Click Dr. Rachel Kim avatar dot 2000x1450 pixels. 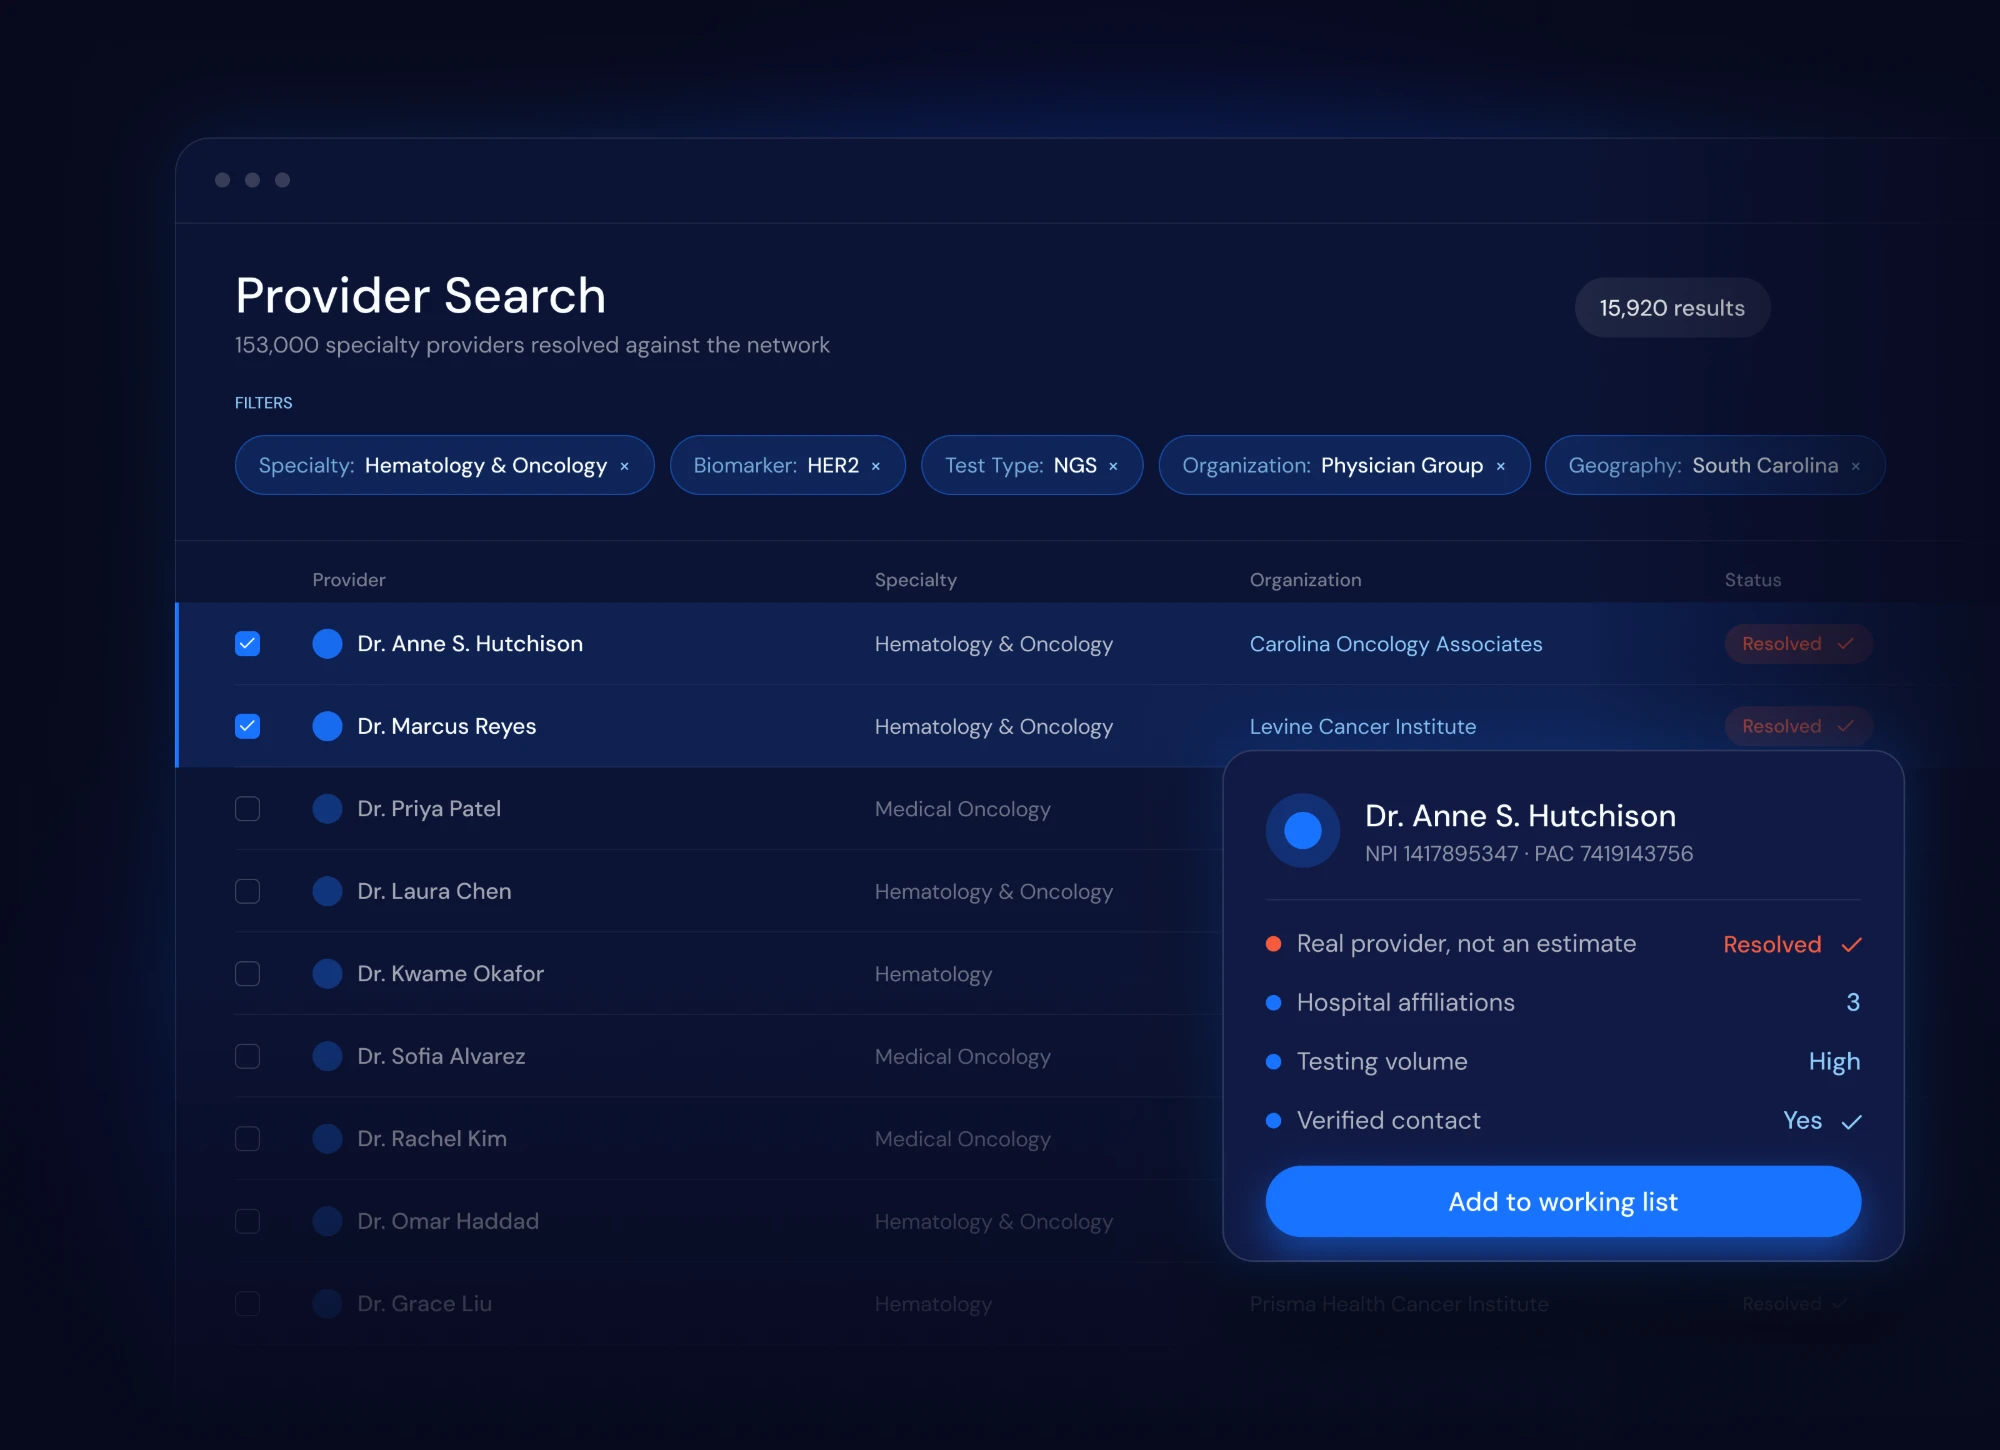[x=327, y=1138]
